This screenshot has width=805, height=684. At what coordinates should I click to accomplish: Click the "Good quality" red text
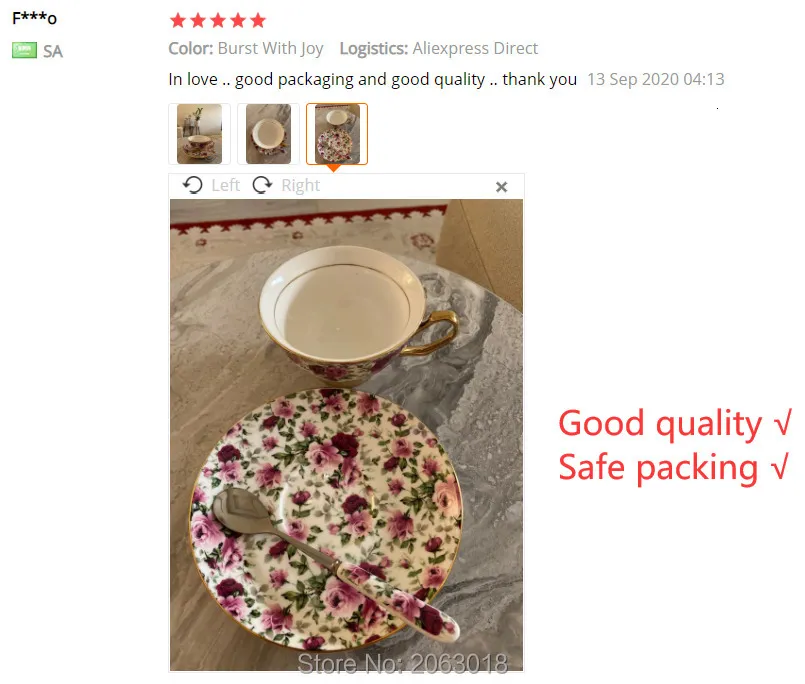click(x=660, y=423)
